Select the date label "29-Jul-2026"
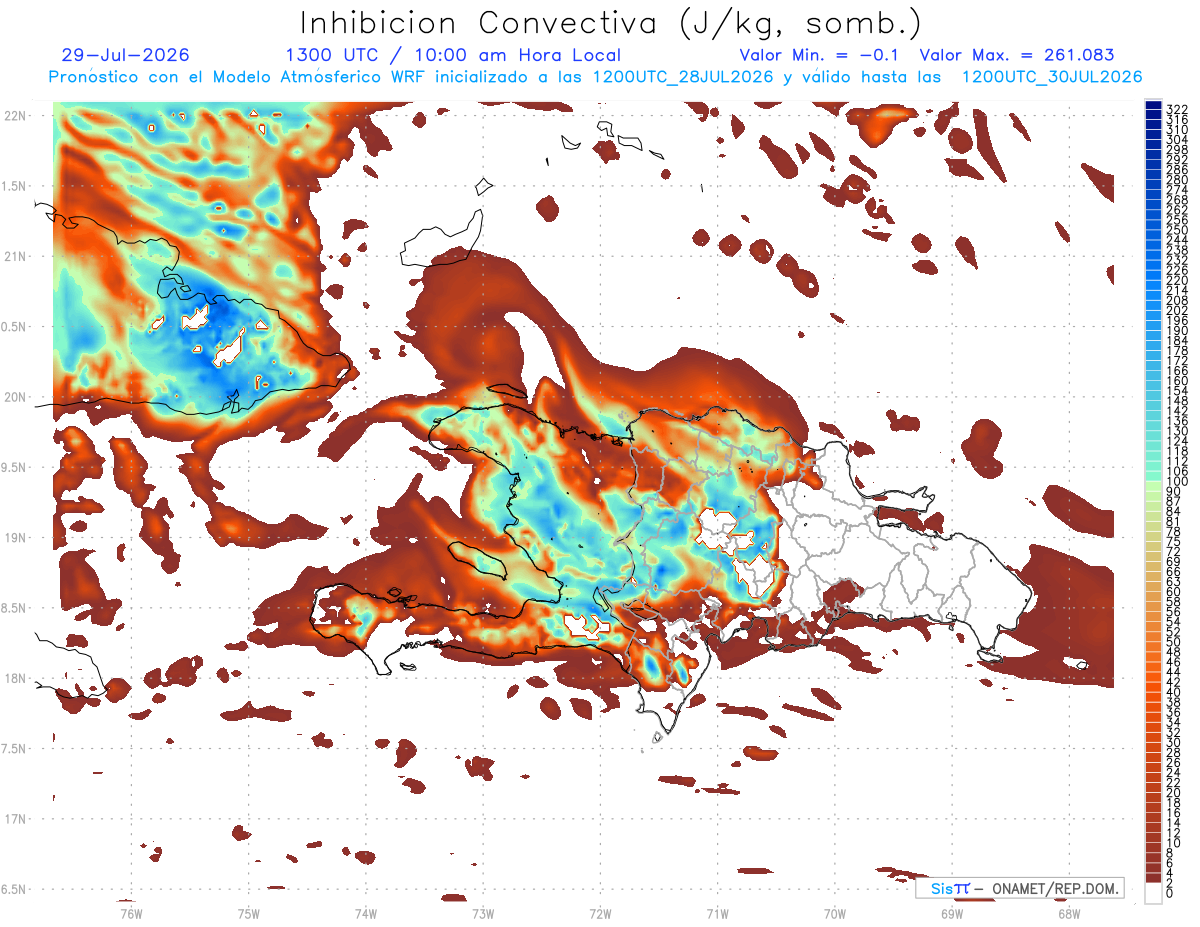1200x927 pixels. pos(125,56)
